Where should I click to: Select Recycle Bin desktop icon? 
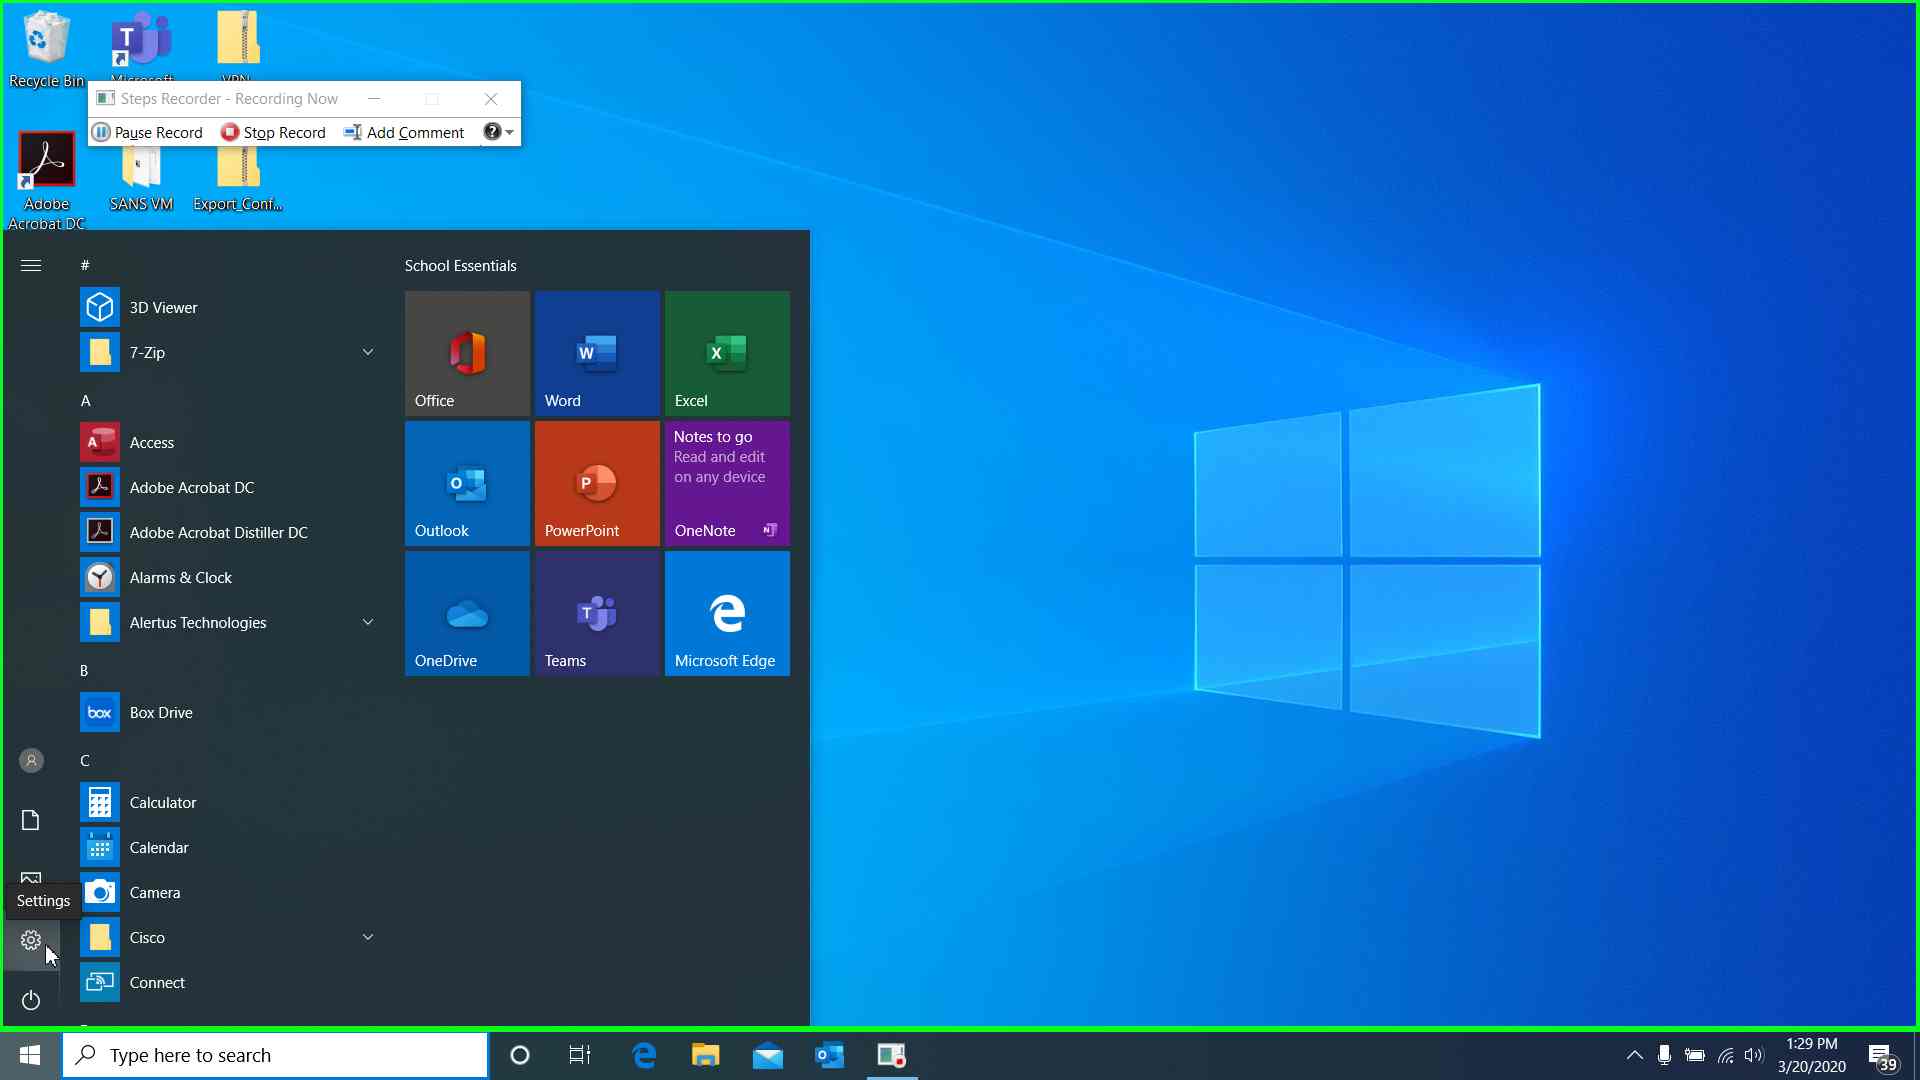[x=46, y=50]
